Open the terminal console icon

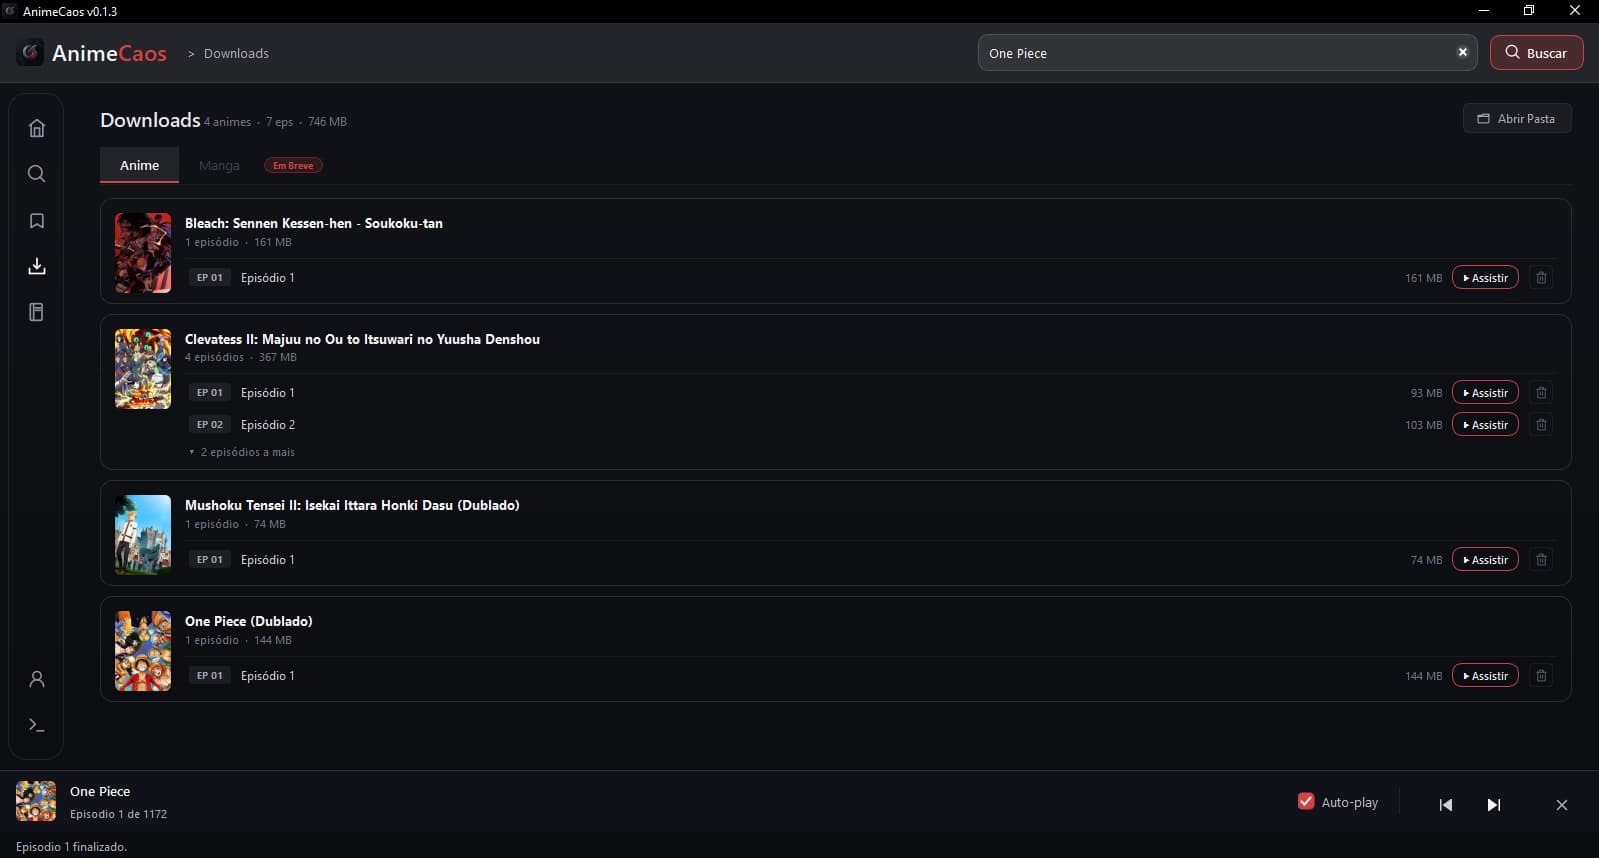point(37,725)
